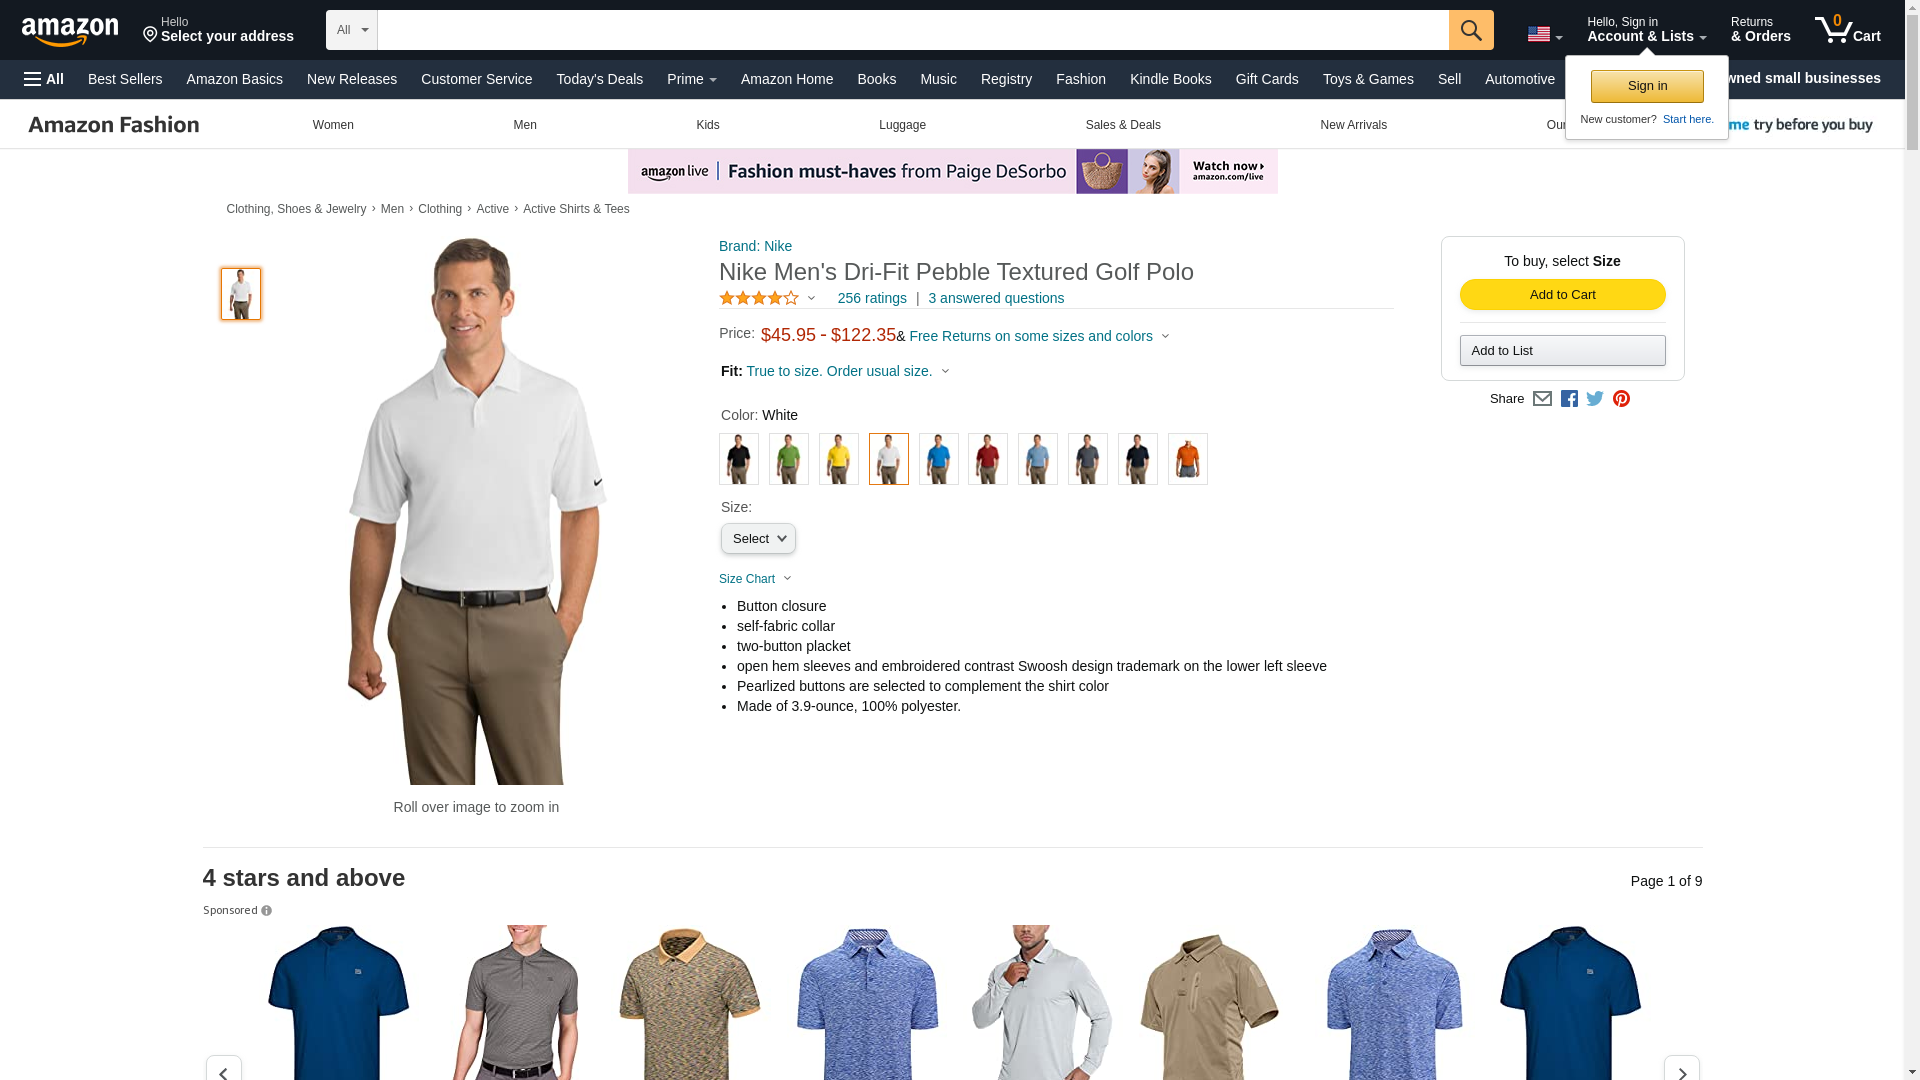This screenshot has height=1080, width=1920.
Task: Open the 256 ratings link
Action: (x=872, y=298)
